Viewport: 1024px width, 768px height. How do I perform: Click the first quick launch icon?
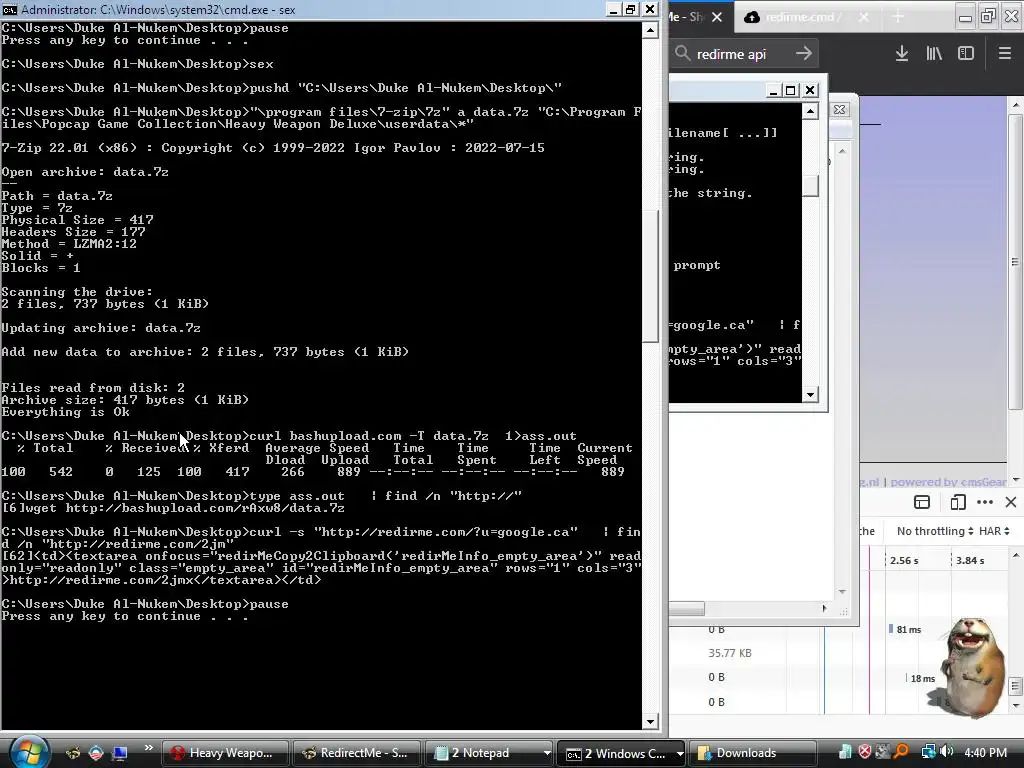point(72,753)
